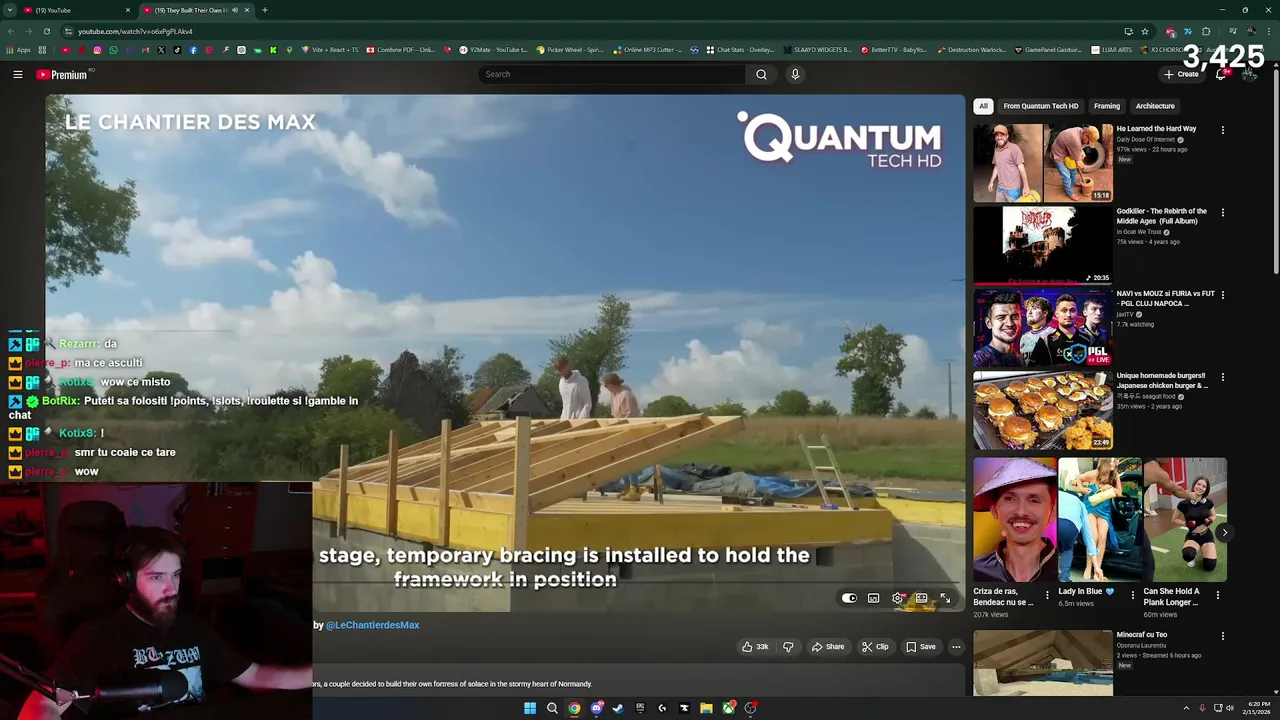Viewport: 1280px width, 720px height.
Task: Toggle subtitles/closed captions in player
Action: [873, 598]
